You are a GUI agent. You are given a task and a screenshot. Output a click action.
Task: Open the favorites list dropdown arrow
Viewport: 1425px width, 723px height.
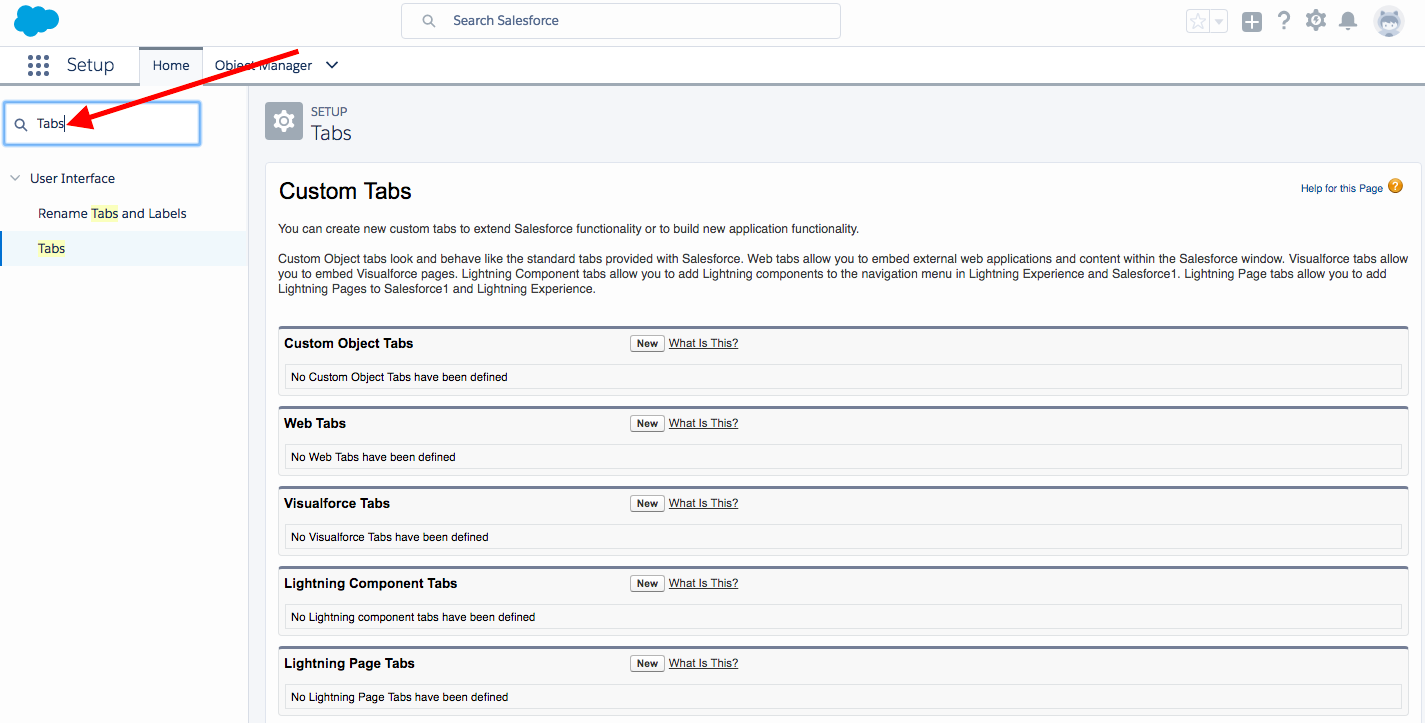pyautogui.click(x=1218, y=21)
